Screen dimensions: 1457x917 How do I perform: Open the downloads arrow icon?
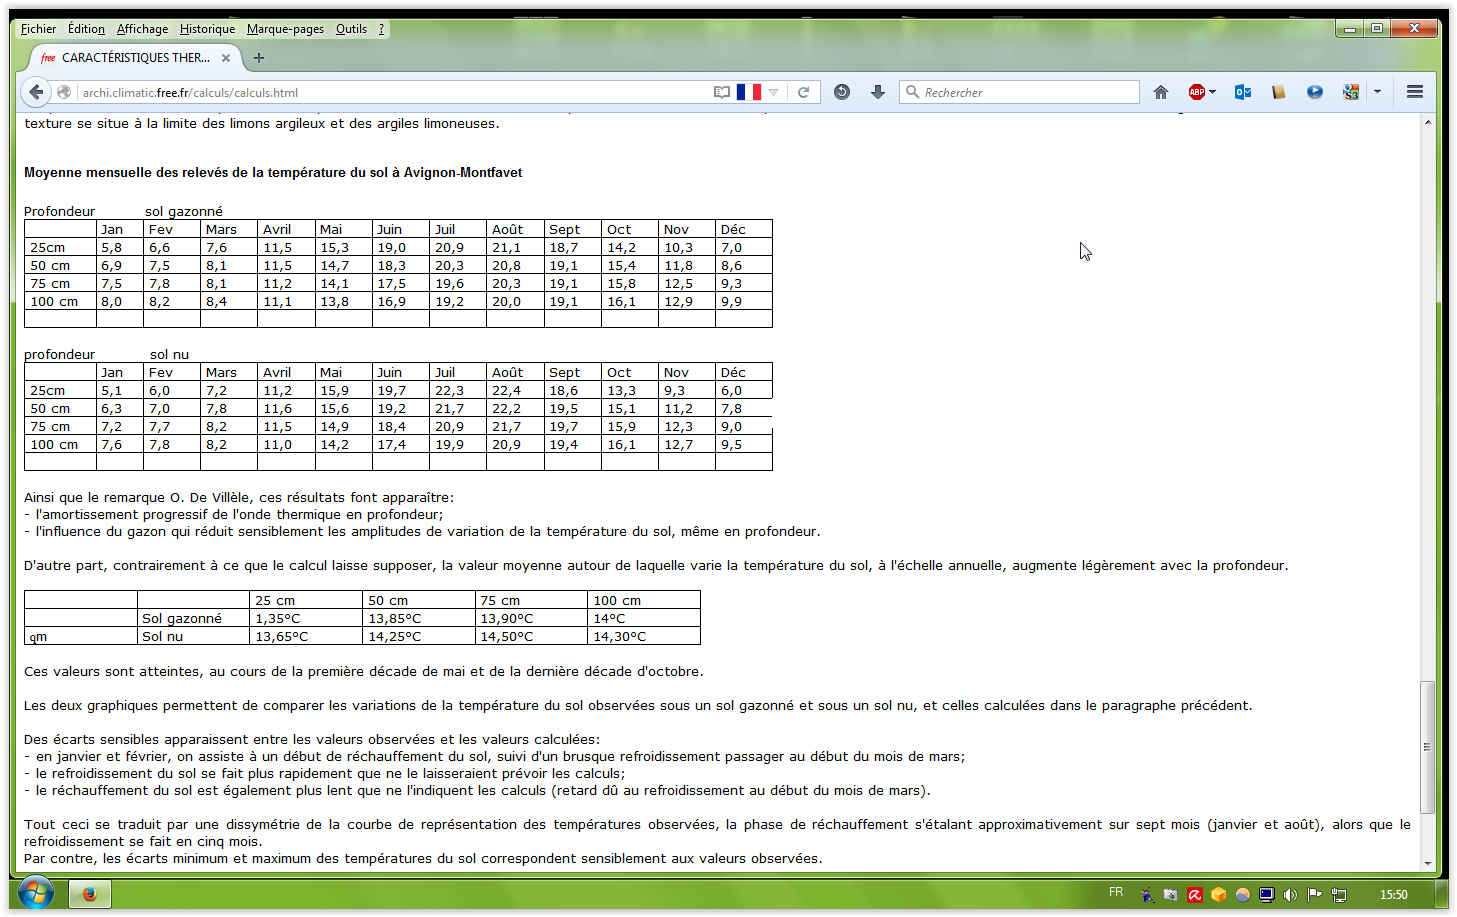[x=877, y=92]
